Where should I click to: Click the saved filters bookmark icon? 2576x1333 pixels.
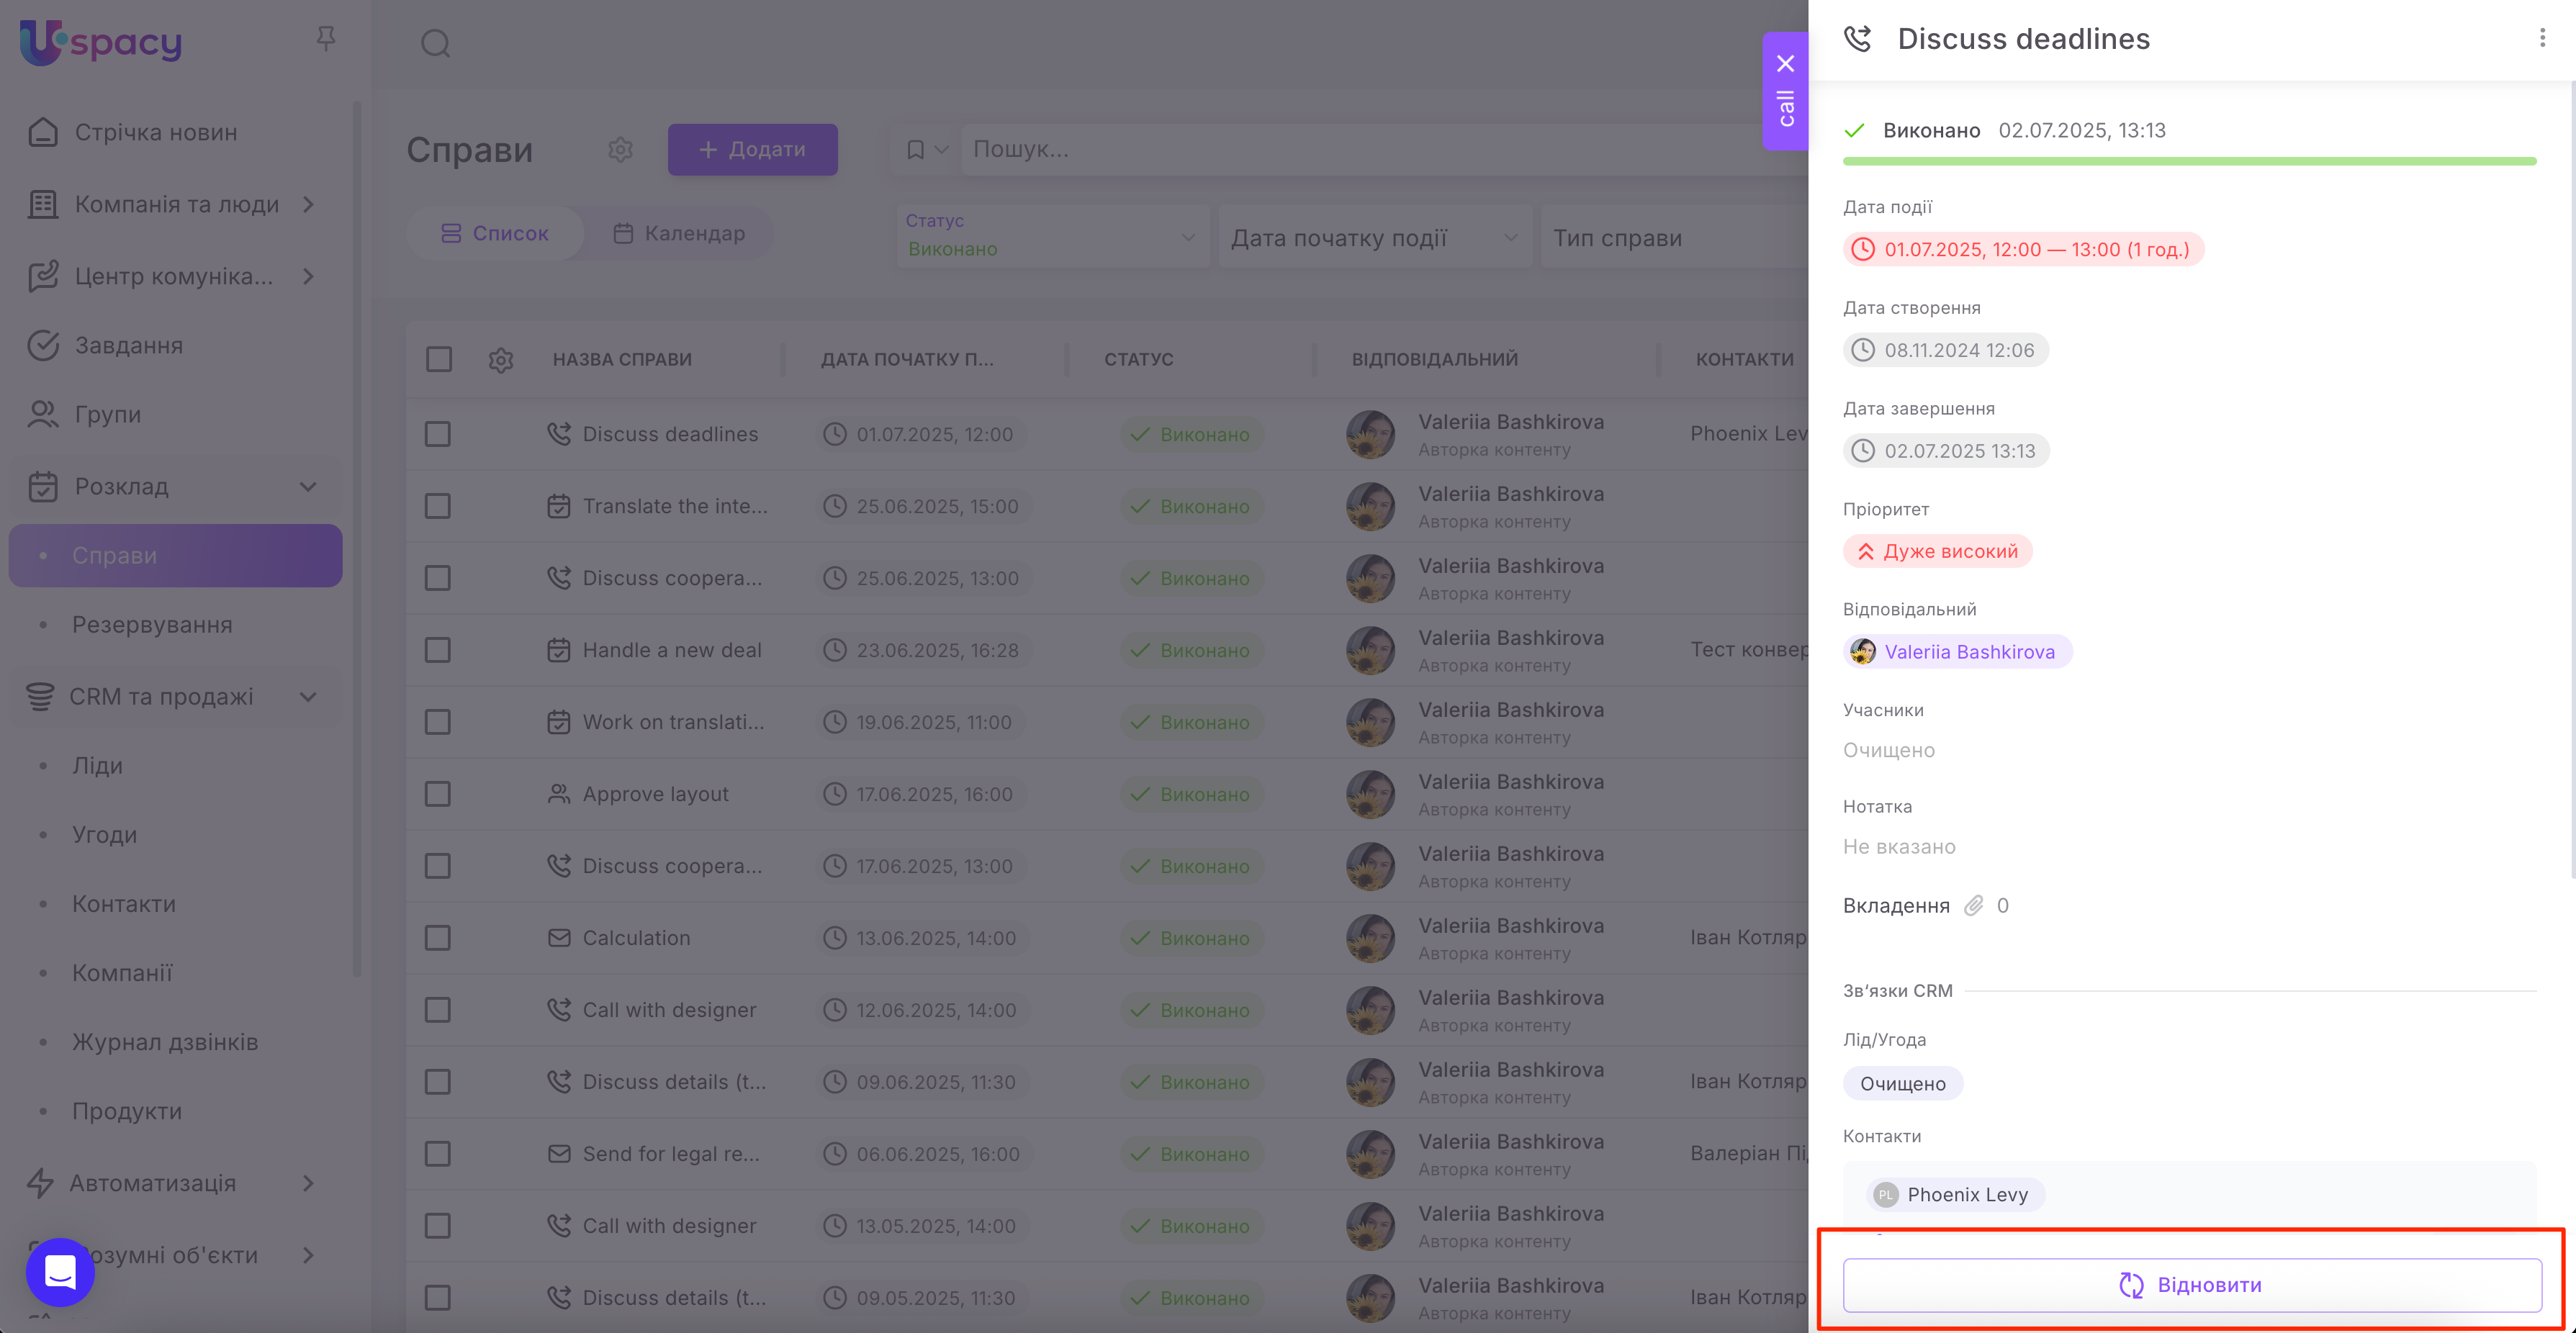pyautogui.click(x=915, y=150)
